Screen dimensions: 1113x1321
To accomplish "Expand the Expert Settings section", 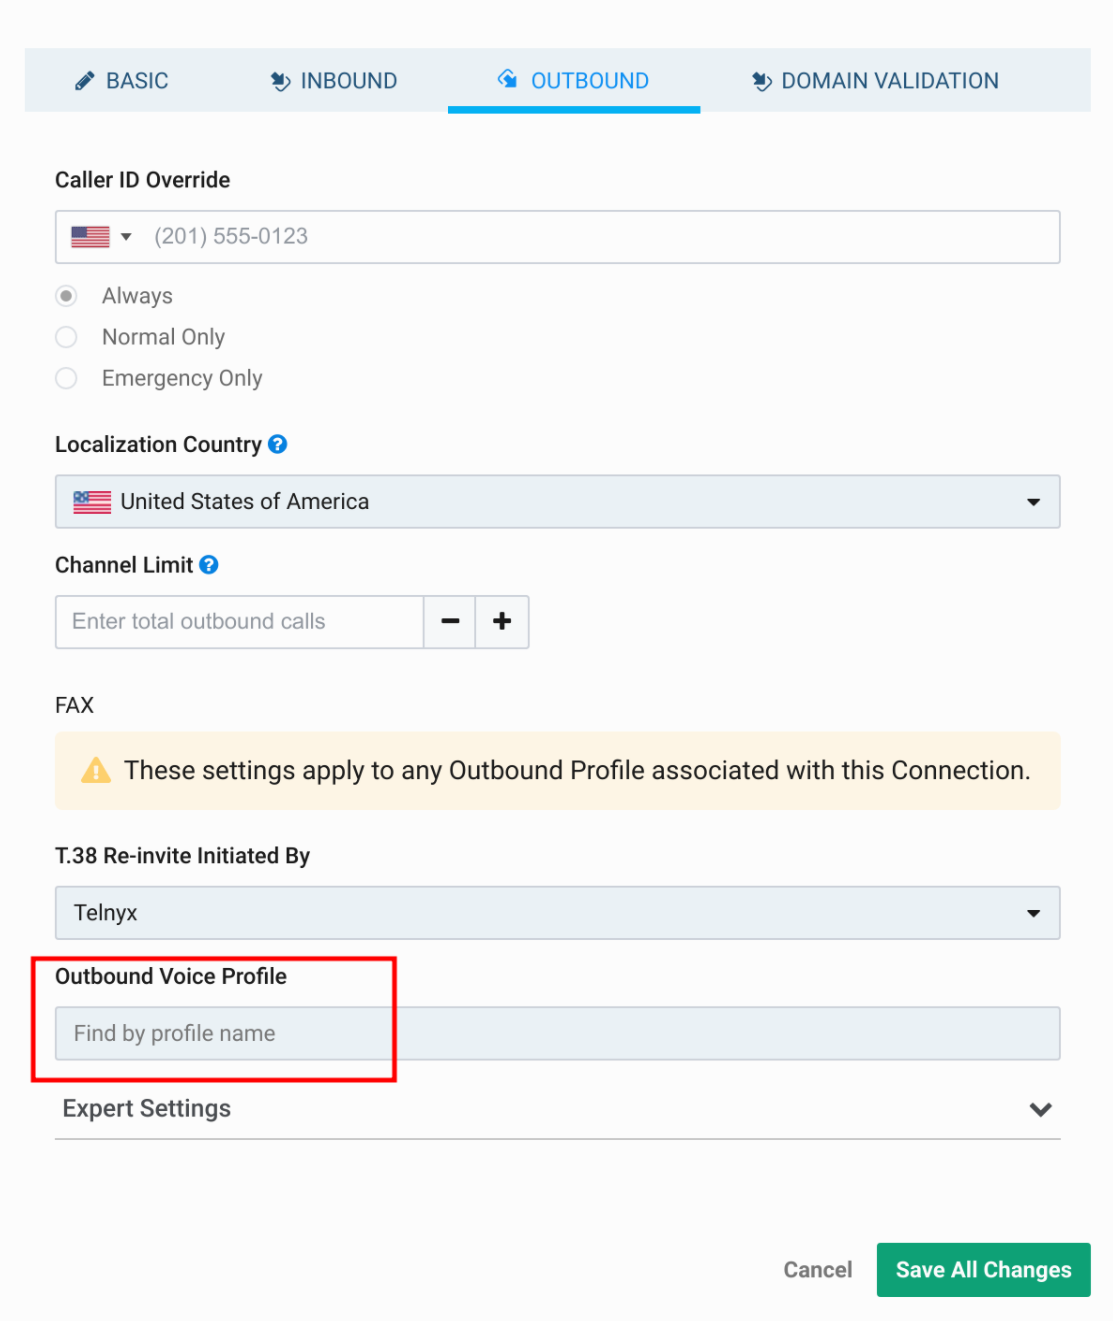I will point(1040,1109).
